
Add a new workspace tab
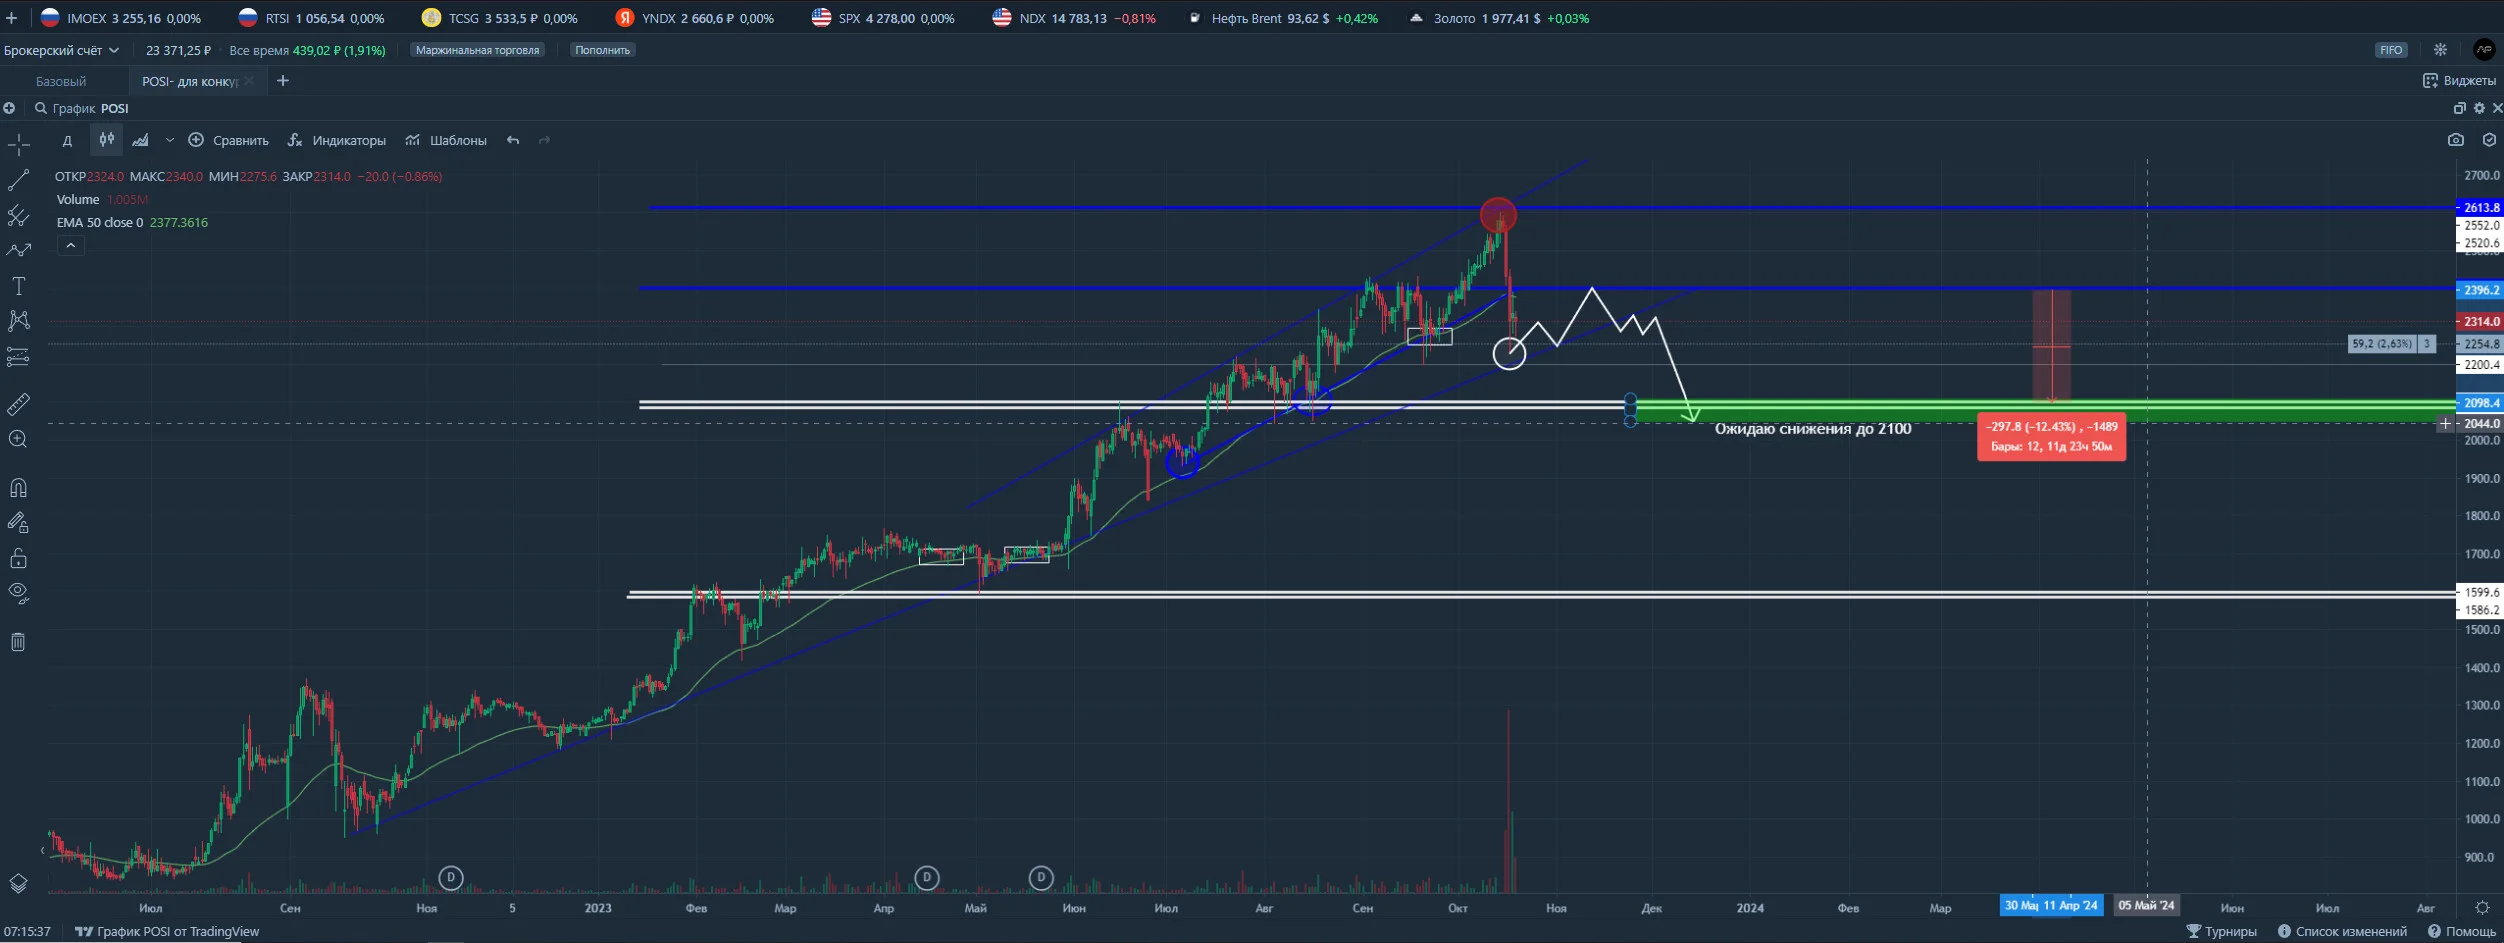click(x=283, y=81)
